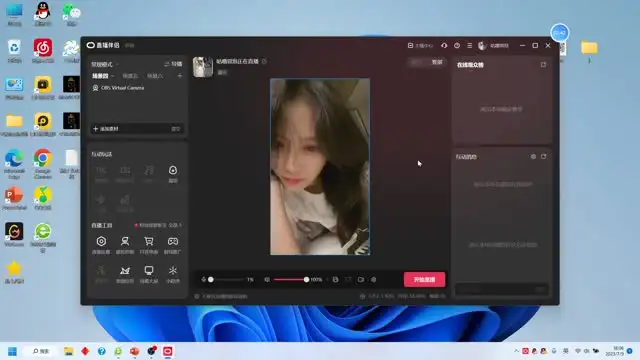The height and width of the screenshot is (360, 640).
Task: Open the game controller live tool
Action: (173, 244)
